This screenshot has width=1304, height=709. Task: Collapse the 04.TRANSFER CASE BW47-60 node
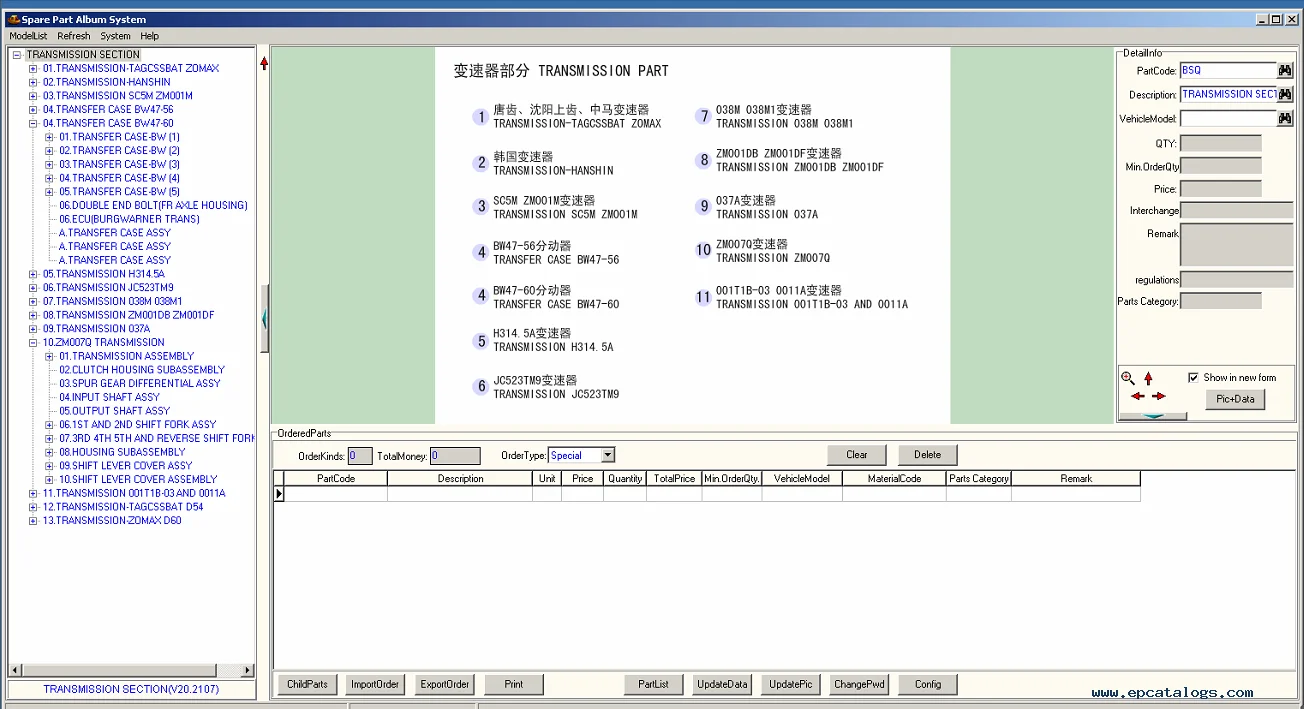(x=33, y=124)
